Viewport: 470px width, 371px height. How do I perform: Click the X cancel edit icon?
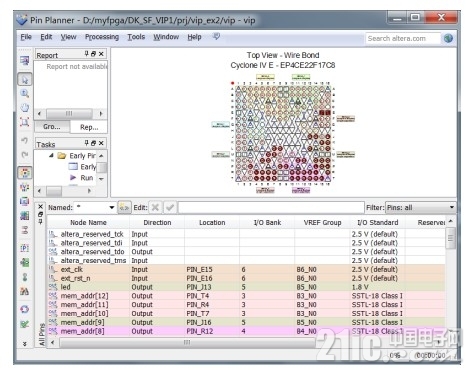(x=155, y=207)
